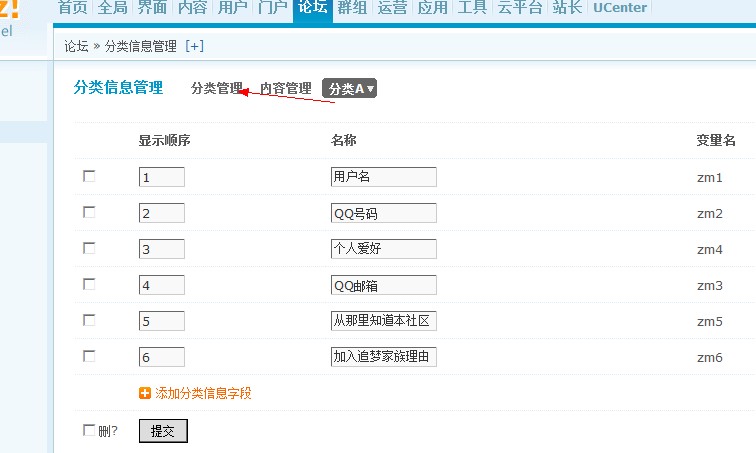The image size is (756, 453).
Task: Click the QQ邮箱 name input field
Action: [x=384, y=285]
